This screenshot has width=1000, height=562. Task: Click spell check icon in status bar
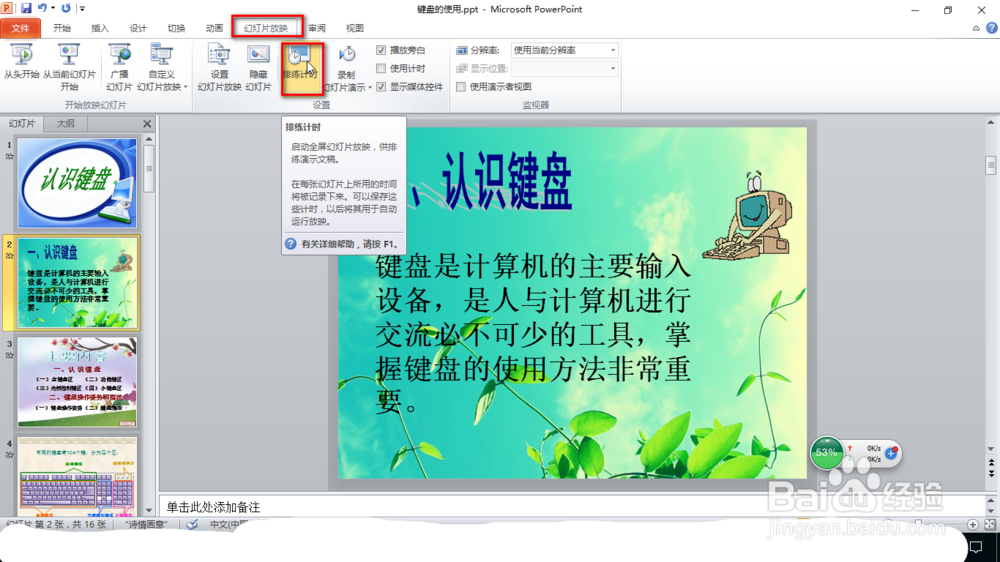click(x=192, y=524)
